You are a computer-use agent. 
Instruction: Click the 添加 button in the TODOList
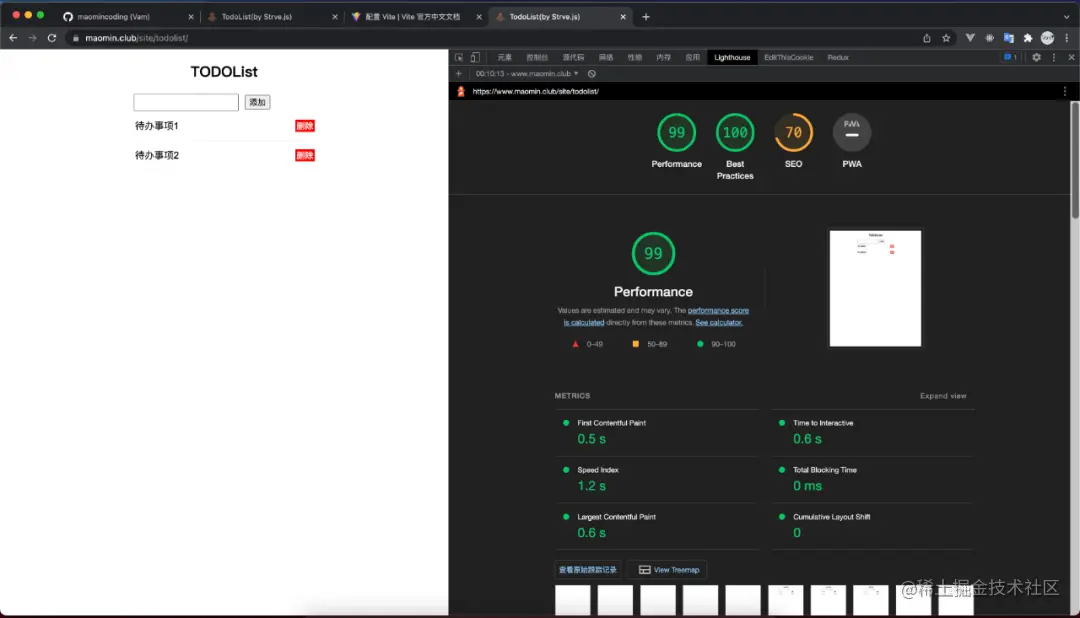[258, 102]
